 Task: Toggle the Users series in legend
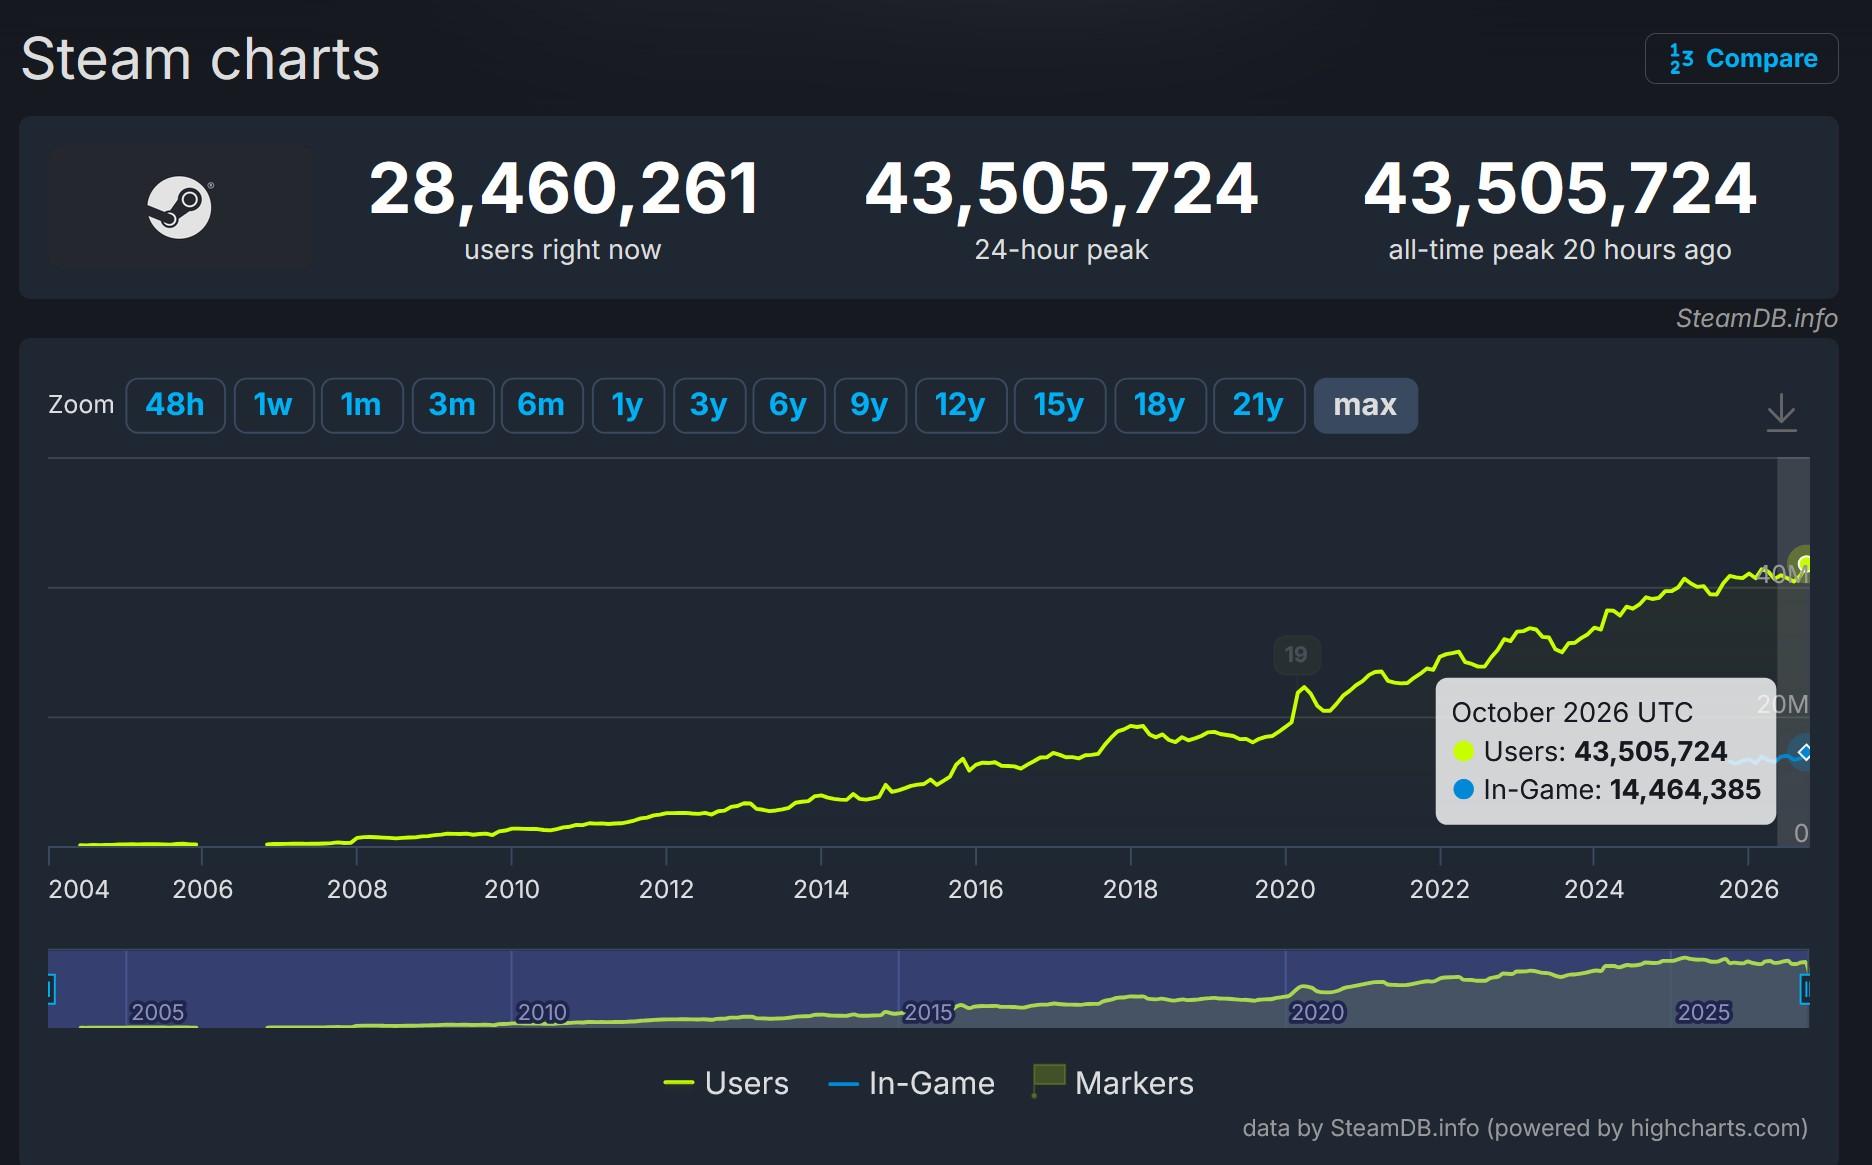pyautogui.click(x=726, y=1083)
